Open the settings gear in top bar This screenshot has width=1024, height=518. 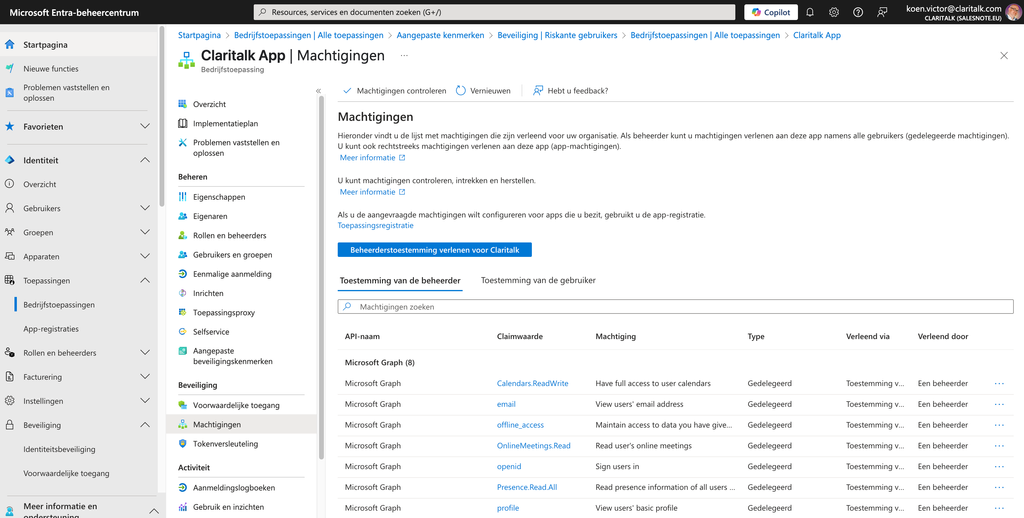(834, 12)
